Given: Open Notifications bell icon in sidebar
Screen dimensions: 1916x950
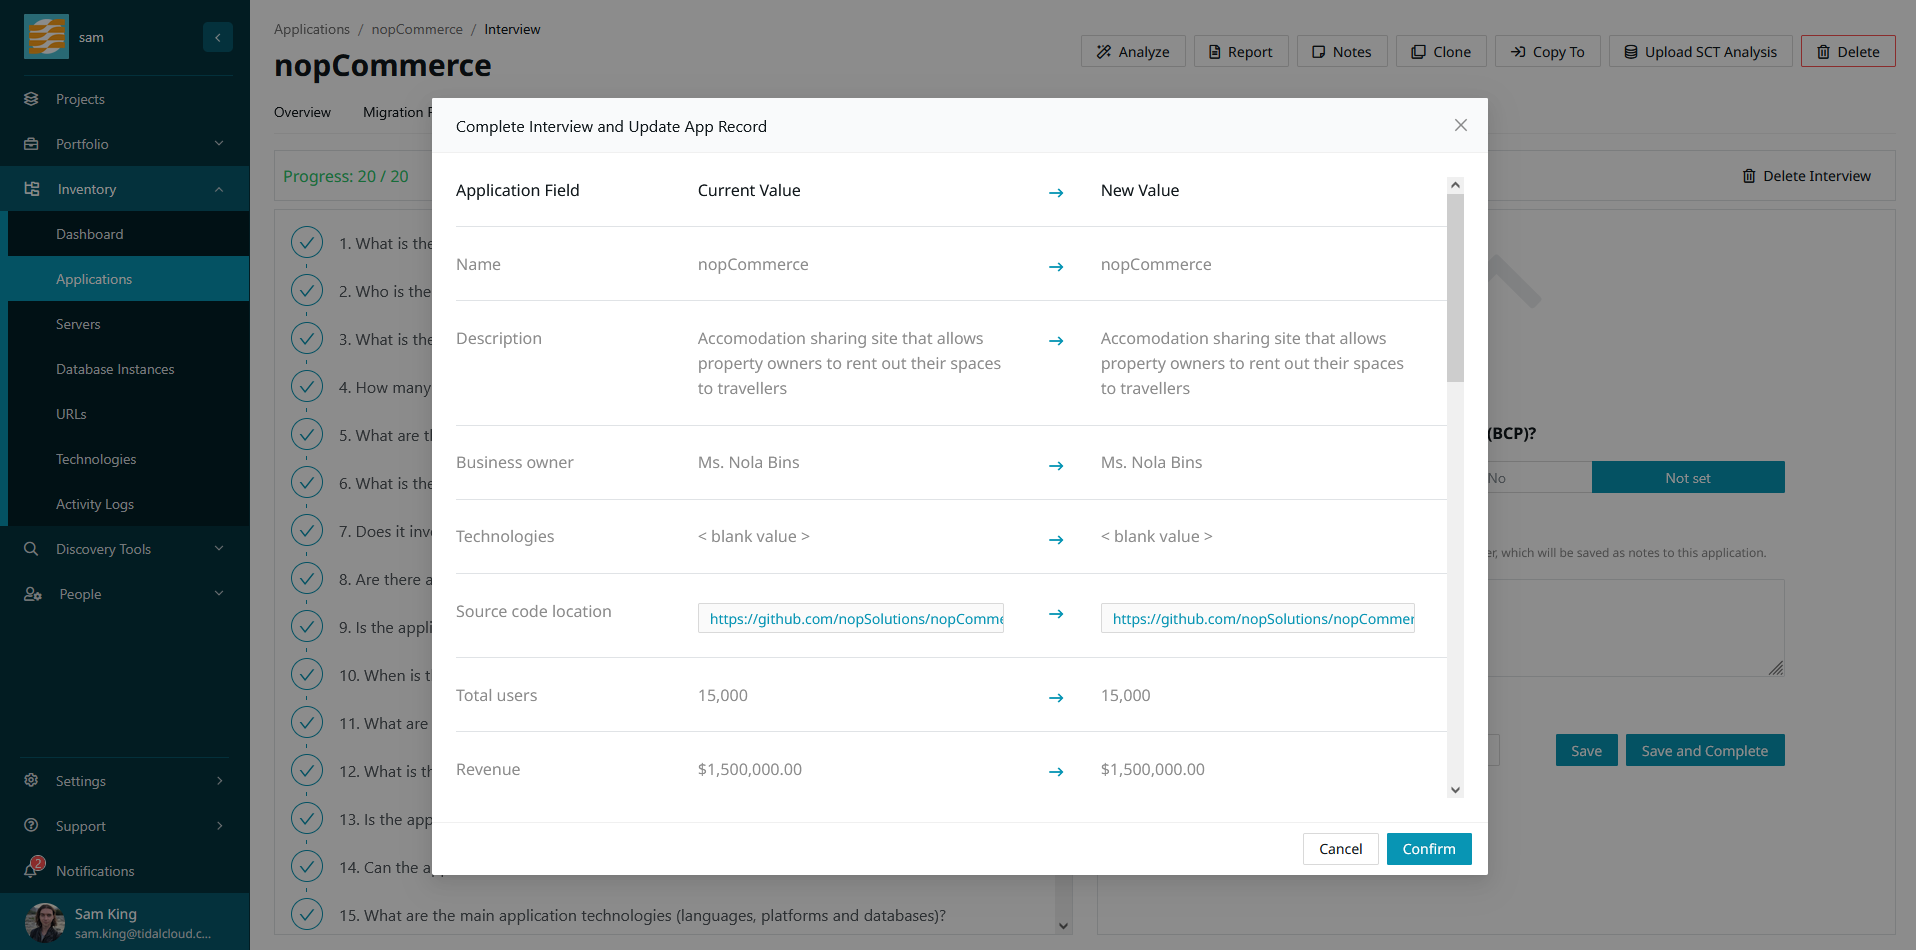Looking at the screenshot, I should point(32,870).
